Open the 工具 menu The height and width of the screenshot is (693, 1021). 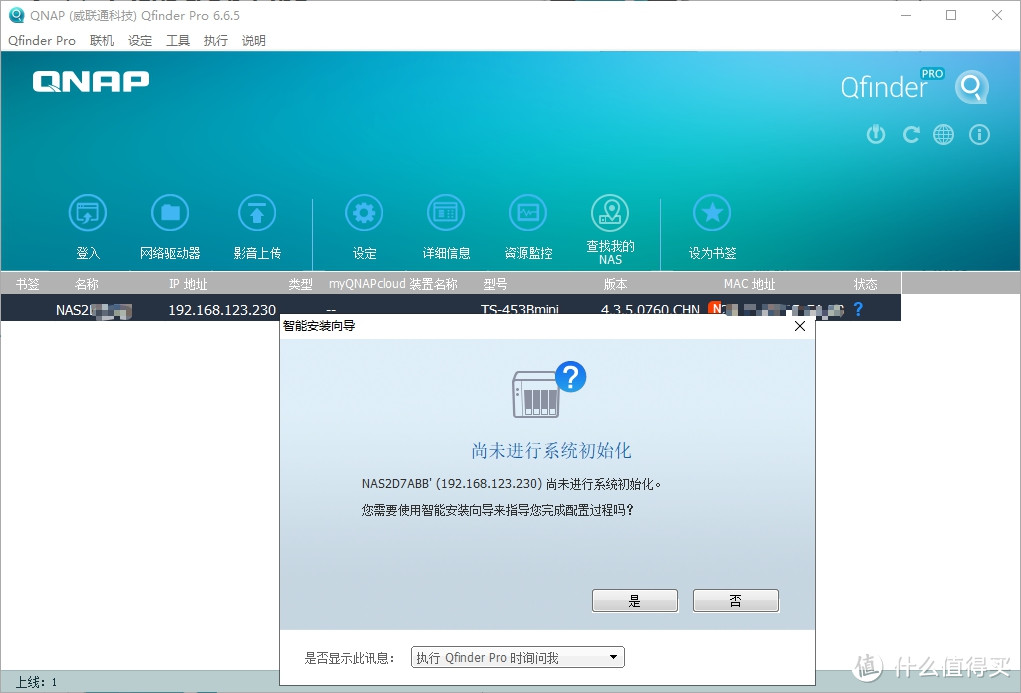(x=178, y=40)
